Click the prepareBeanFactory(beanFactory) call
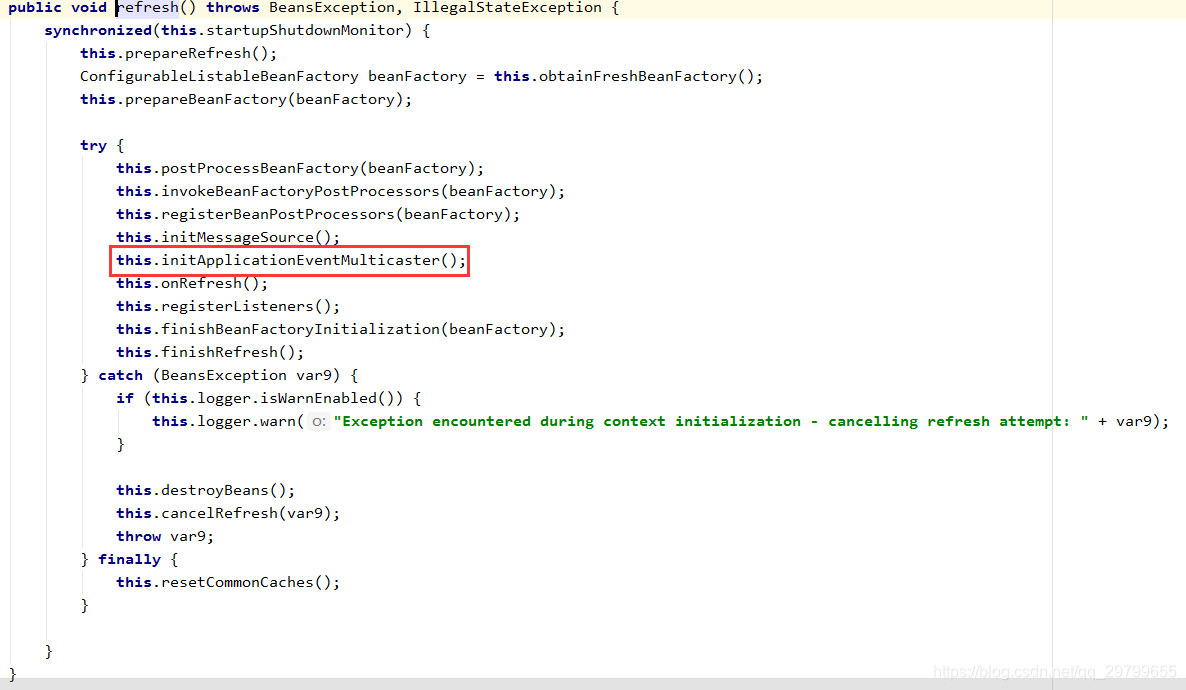This screenshot has width=1186, height=690. pos(264,99)
